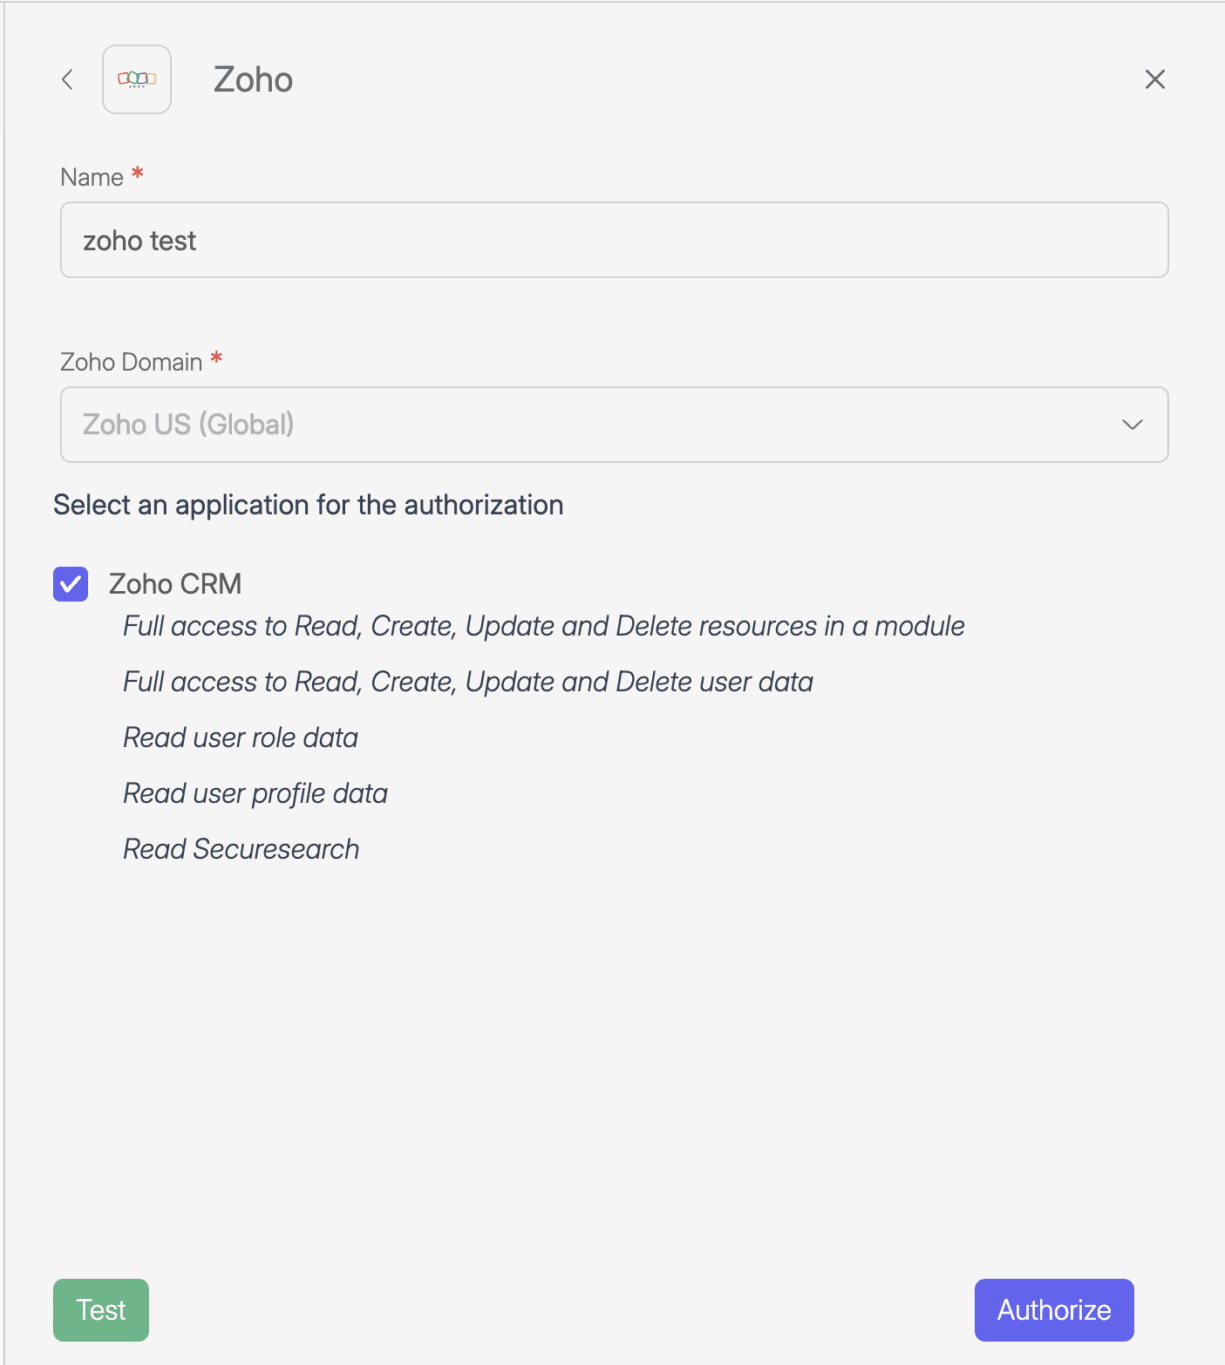
Task: Click the Zoho panel title text
Action: click(x=253, y=80)
